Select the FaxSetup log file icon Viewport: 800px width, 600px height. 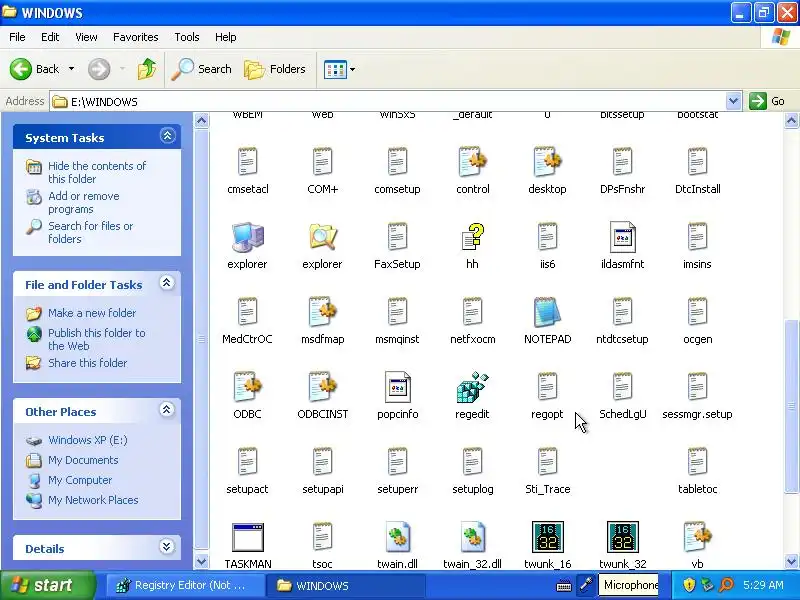point(397,237)
